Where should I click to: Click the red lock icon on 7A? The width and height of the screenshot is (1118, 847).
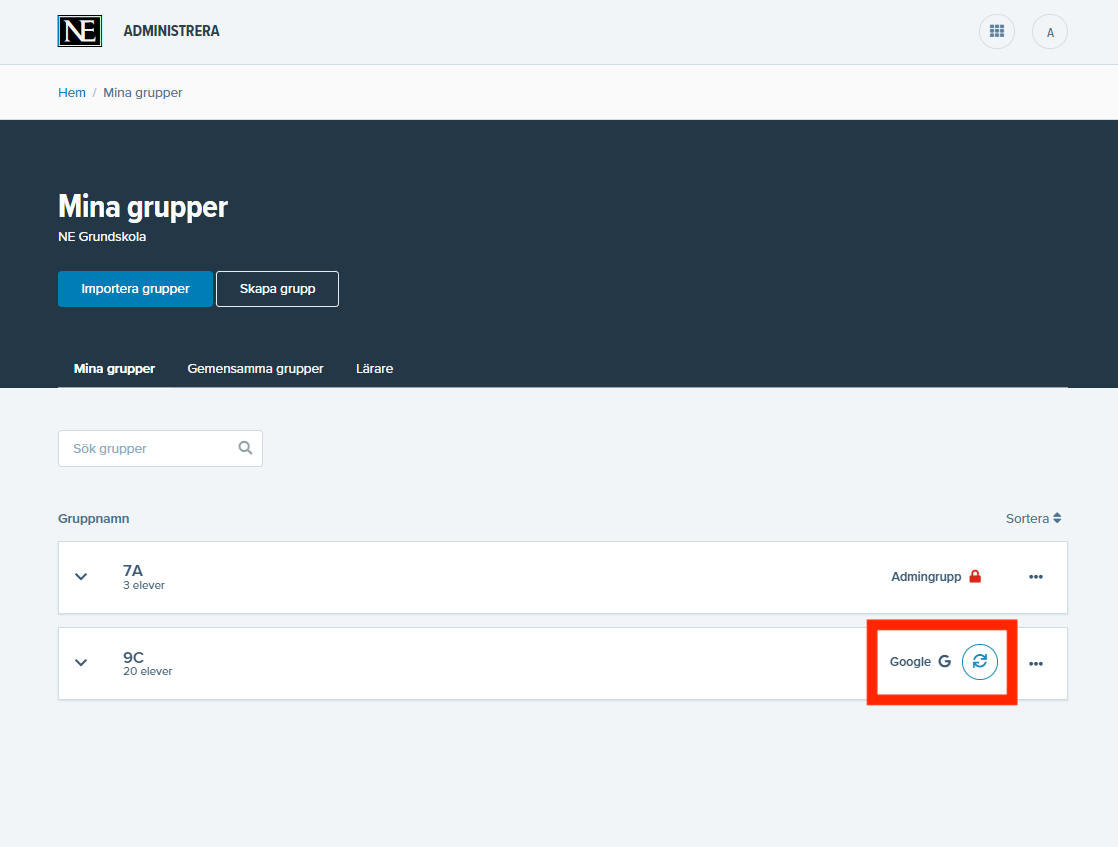975,577
